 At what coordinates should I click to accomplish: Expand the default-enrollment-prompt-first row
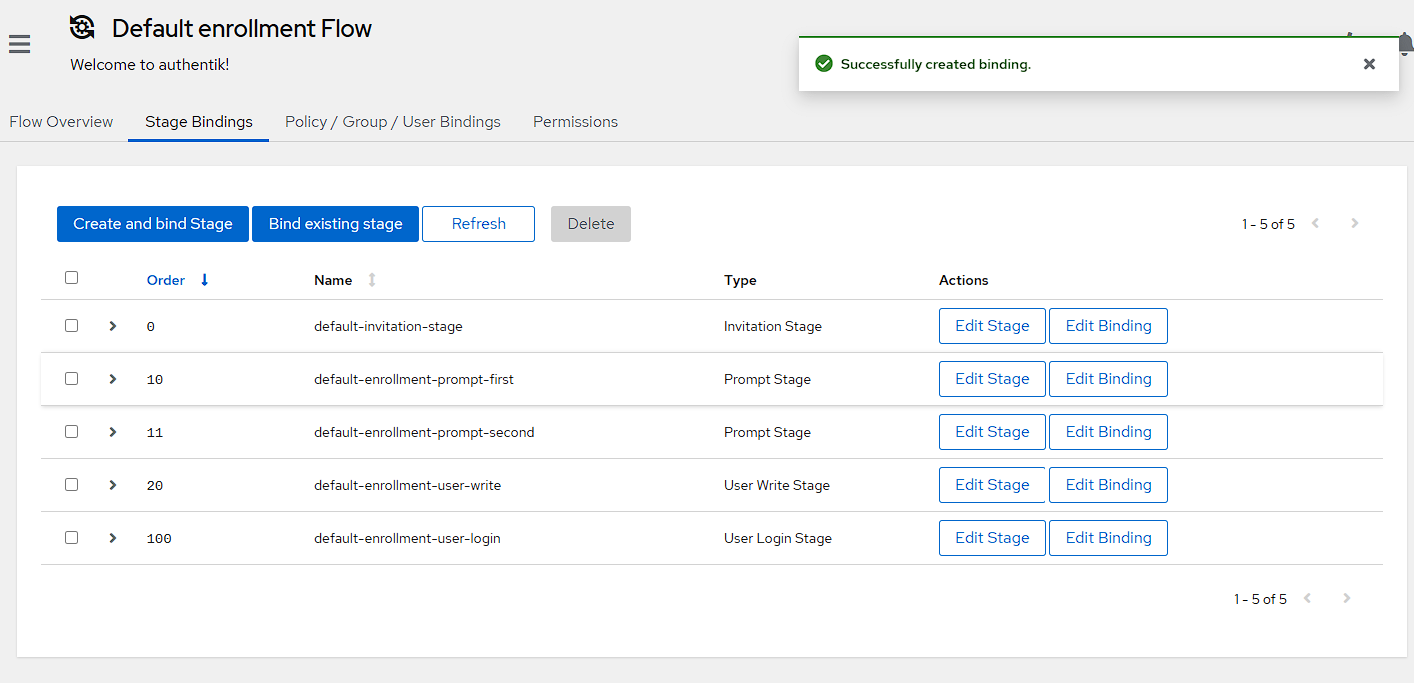click(113, 379)
